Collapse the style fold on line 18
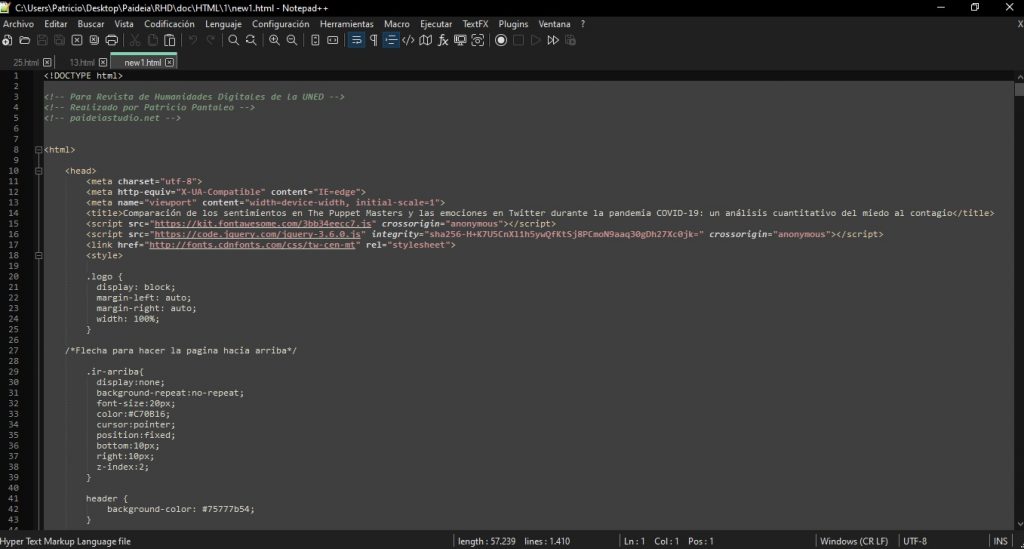This screenshot has height=549, width=1024. tap(39, 255)
